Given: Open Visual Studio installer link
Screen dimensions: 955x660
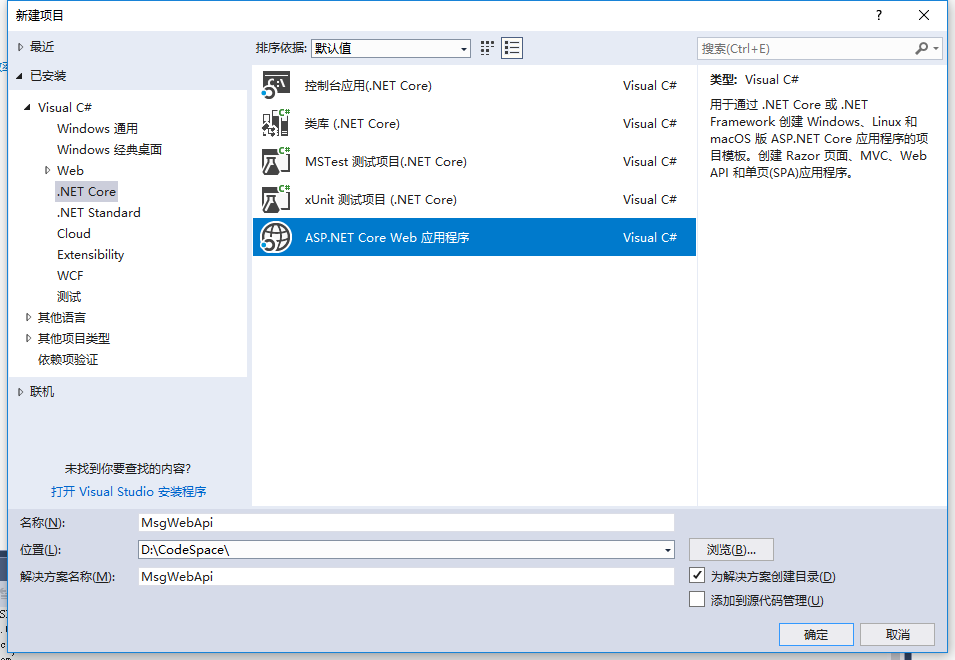Looking at the screenshot, I should [x=129, y=491].
